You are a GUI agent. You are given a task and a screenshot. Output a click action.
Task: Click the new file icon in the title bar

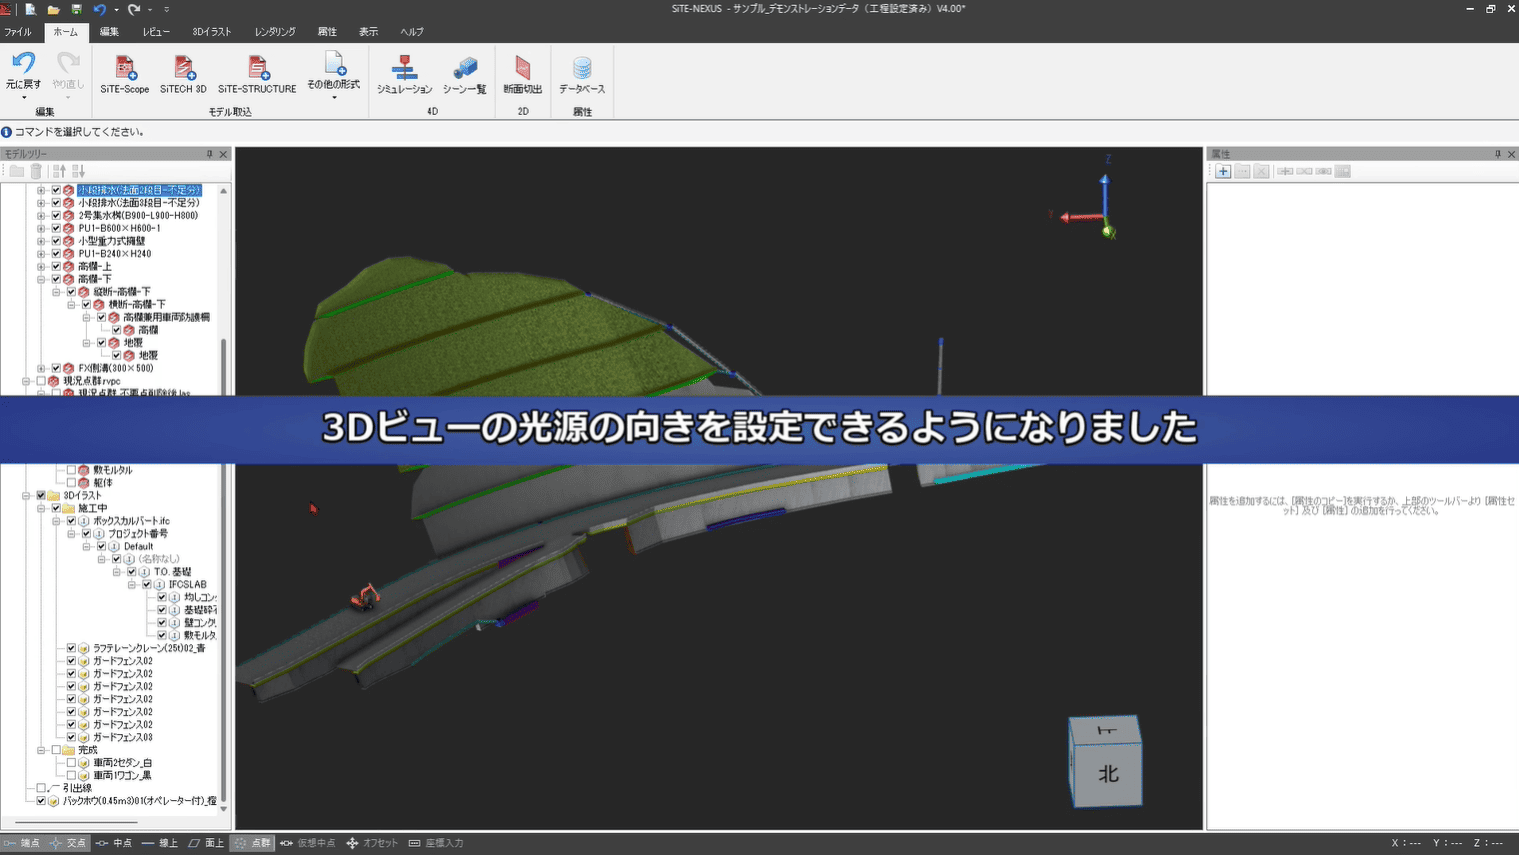30,9
